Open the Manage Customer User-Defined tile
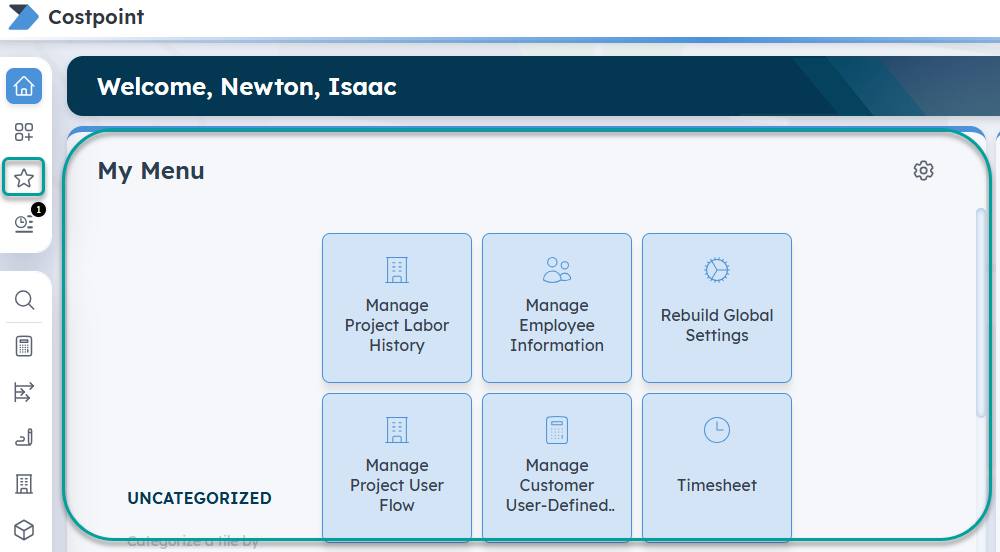Screen dimensions: 1000x552 [x=557, y=468]
